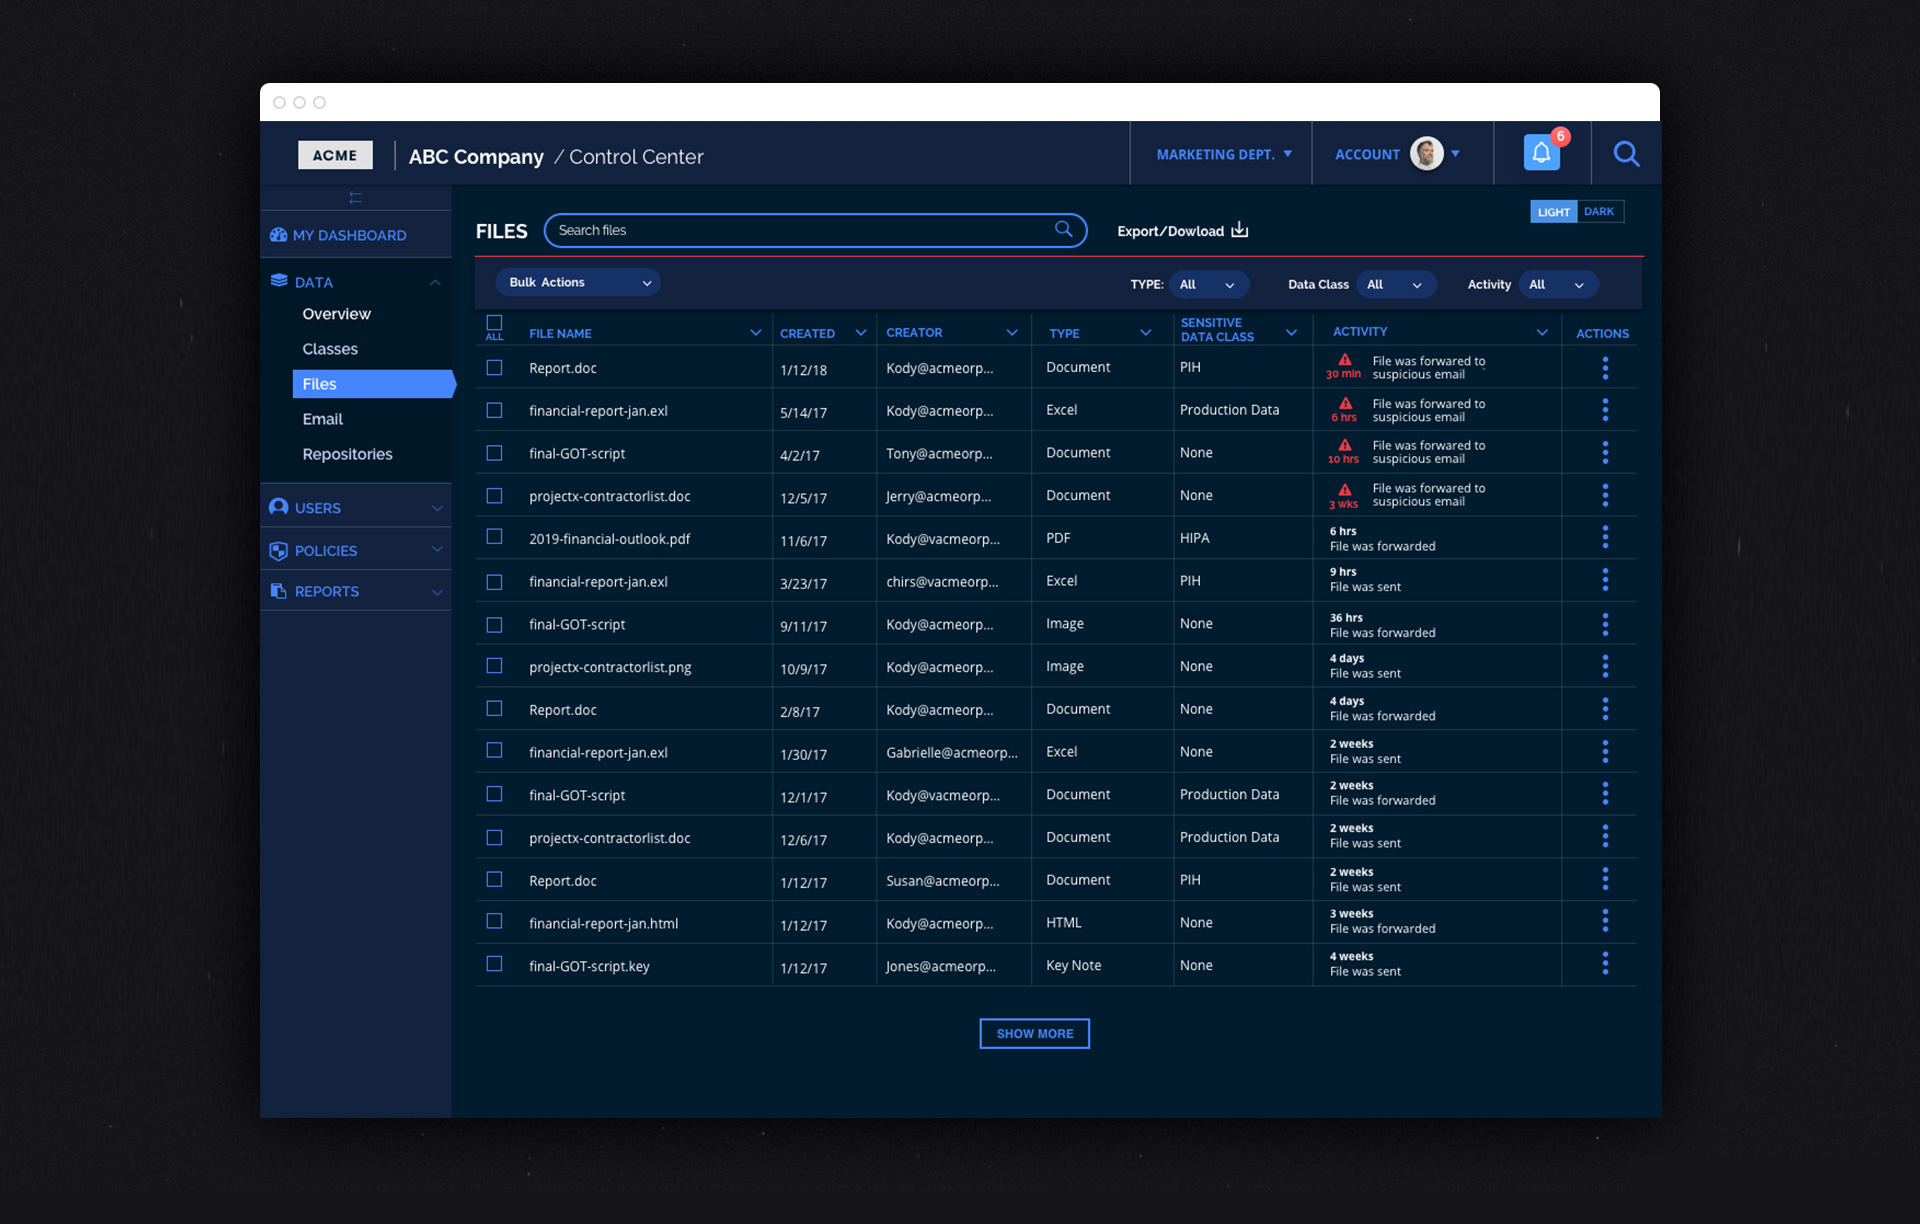The width and height of the screenshot is (1920, 1224).
Task: Open the Overview page in sidebar
Action: [336, 314]
